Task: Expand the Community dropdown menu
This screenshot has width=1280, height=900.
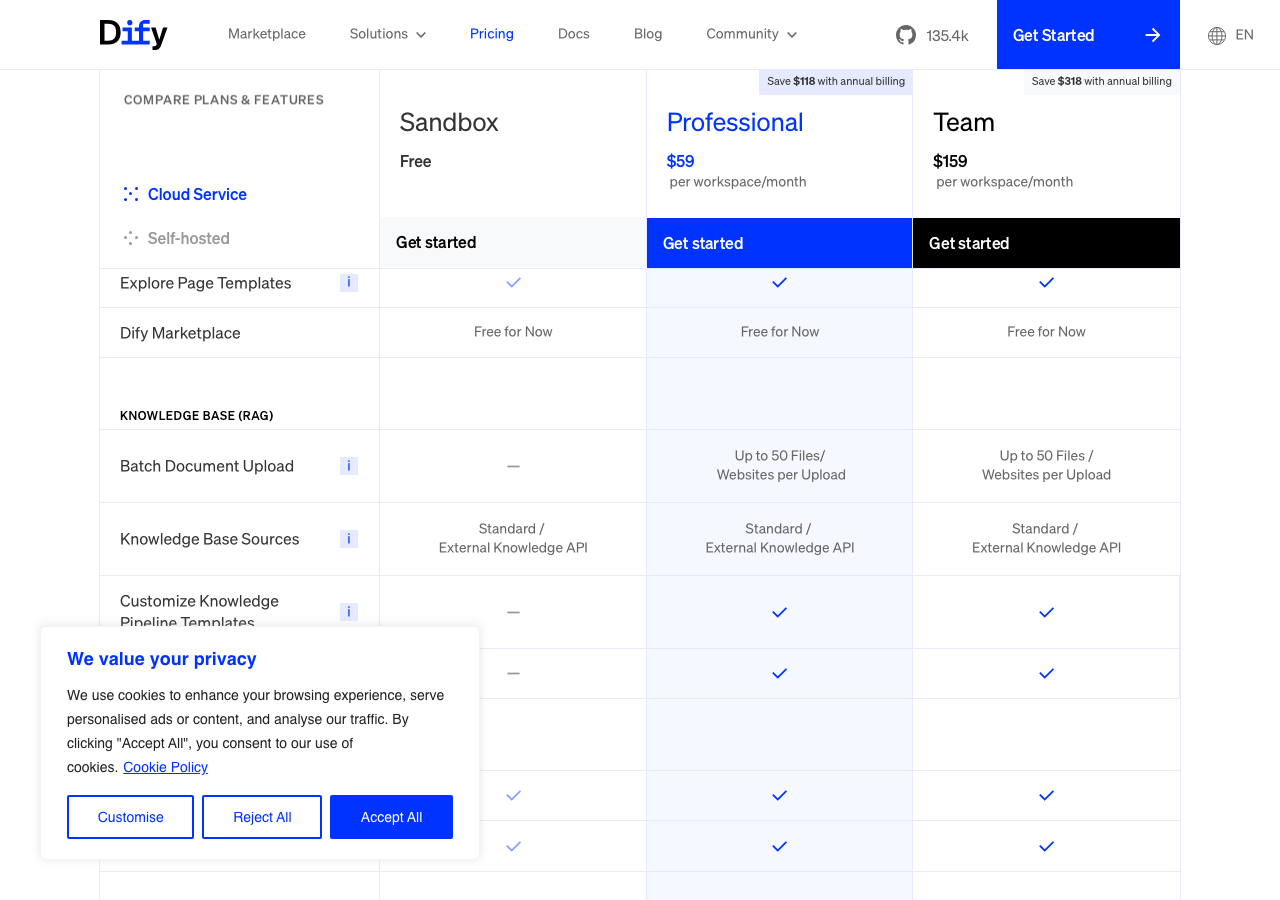Action: [x=751, y=34]
